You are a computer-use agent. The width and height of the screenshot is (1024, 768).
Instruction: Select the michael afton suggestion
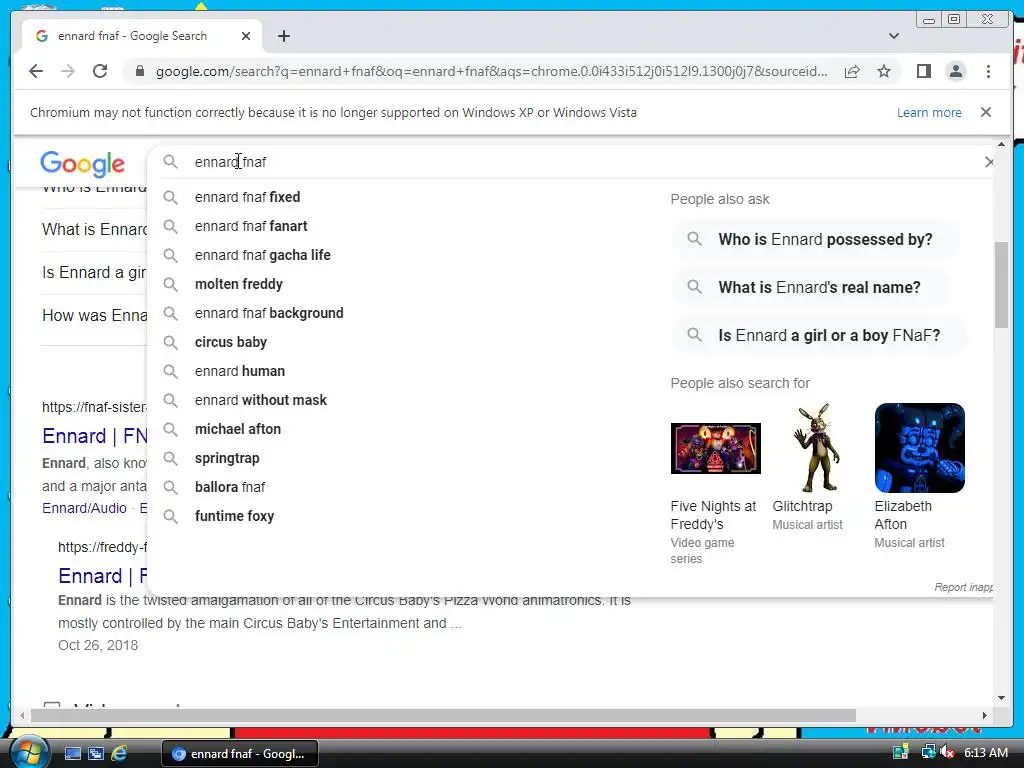coord(238,429)
